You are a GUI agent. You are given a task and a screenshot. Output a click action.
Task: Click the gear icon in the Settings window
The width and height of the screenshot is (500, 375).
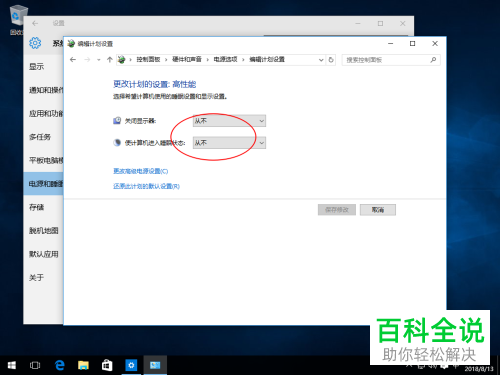35,43
